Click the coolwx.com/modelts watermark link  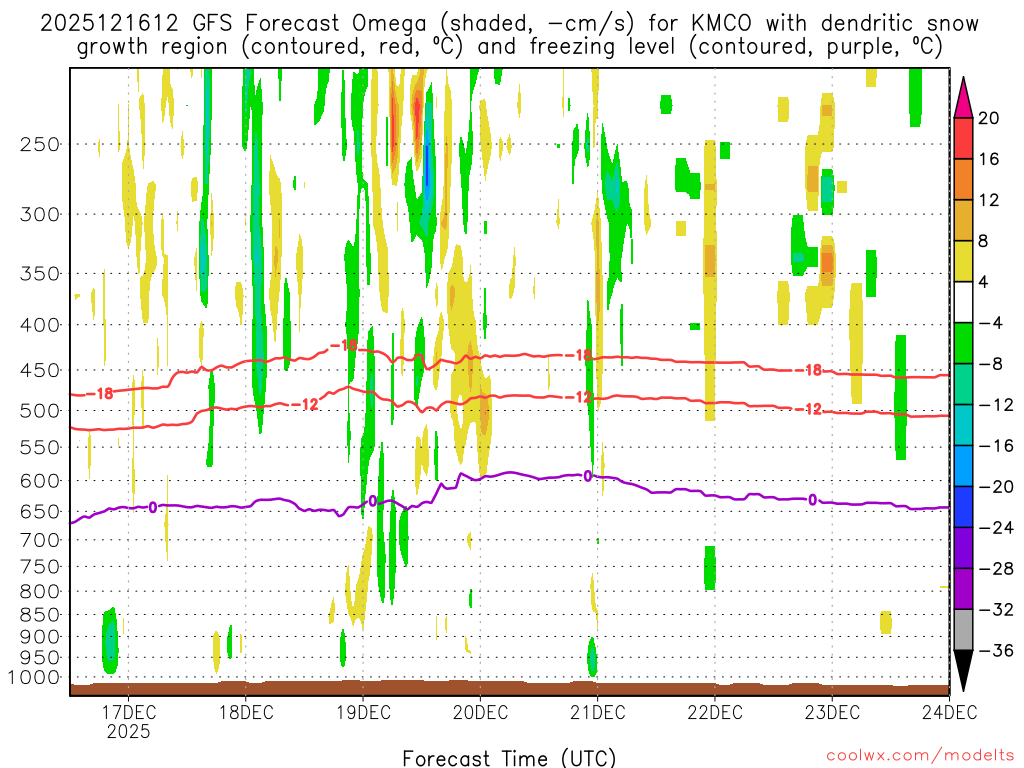(920, 756)
